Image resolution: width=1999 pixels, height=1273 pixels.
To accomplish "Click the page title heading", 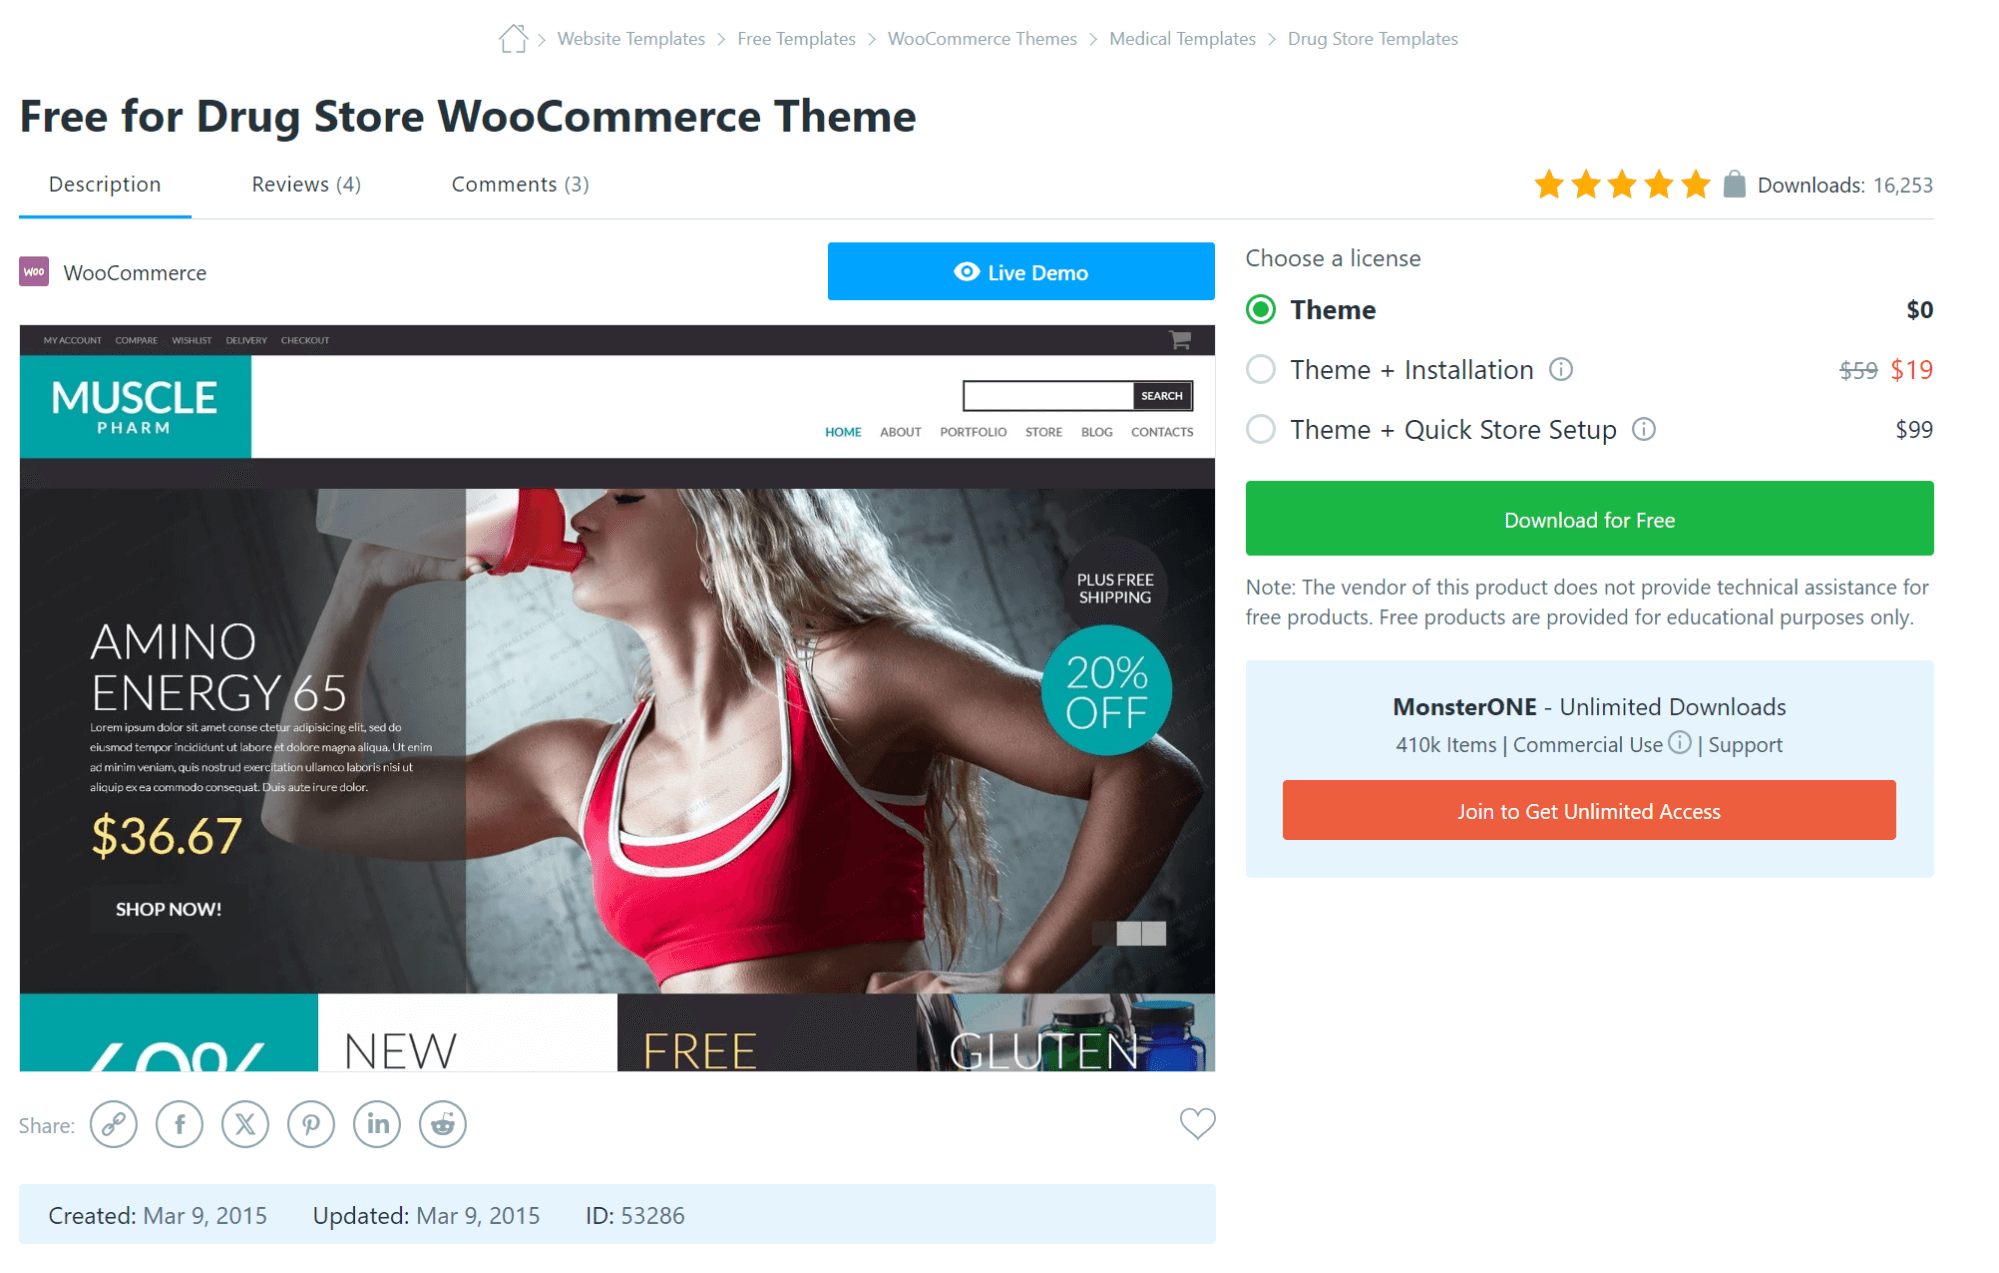I will [468, 116].
